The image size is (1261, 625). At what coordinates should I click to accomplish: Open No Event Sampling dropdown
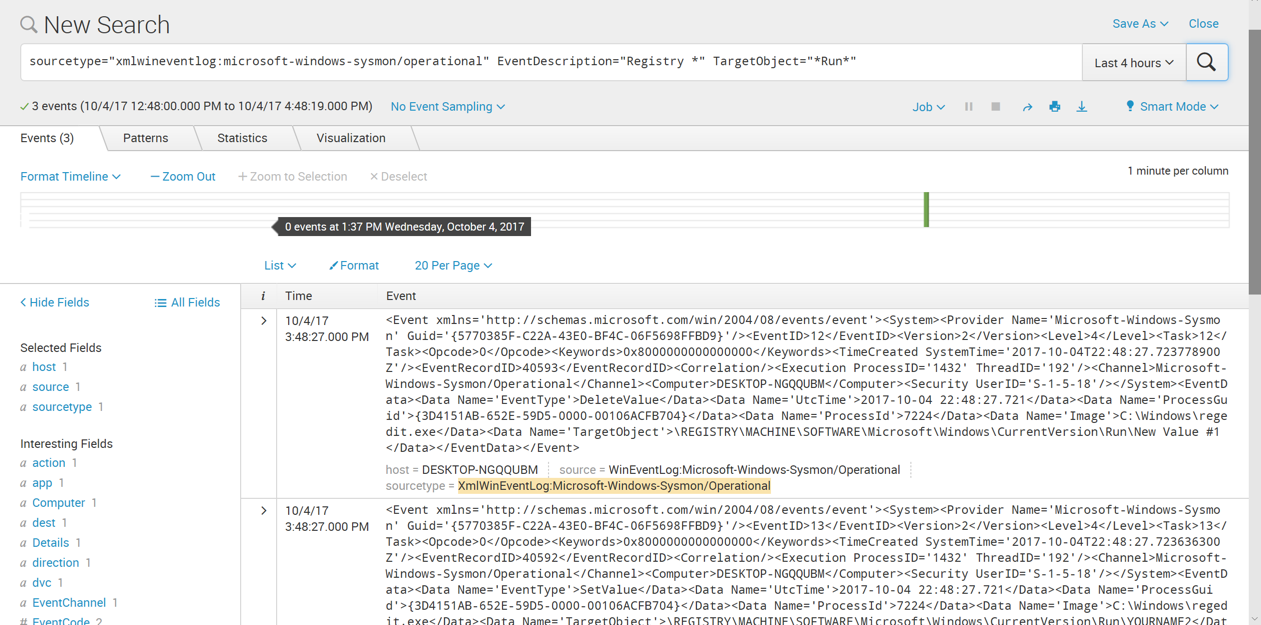pos(447,106)
